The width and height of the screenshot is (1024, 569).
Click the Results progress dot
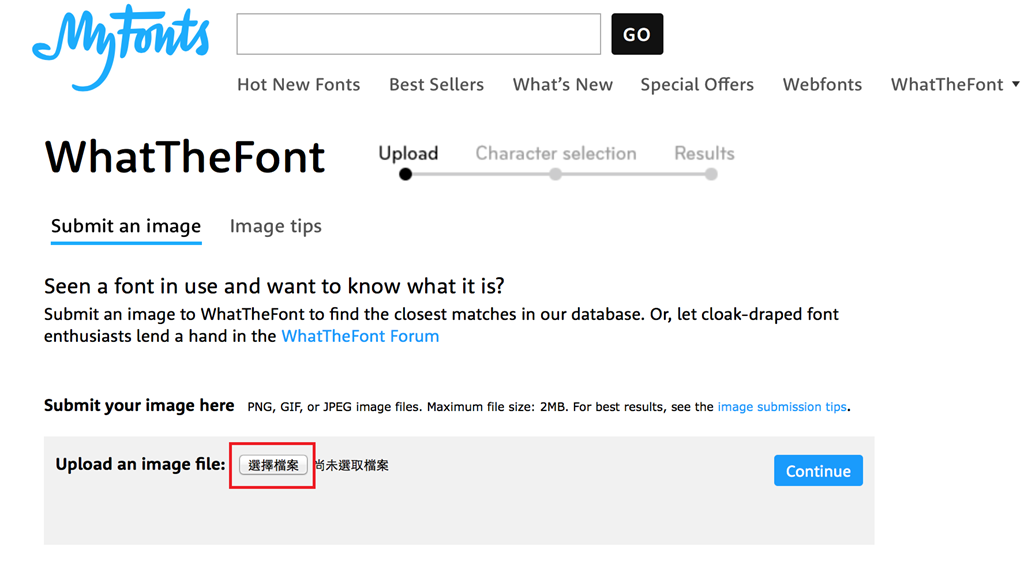tap(711, 174)
